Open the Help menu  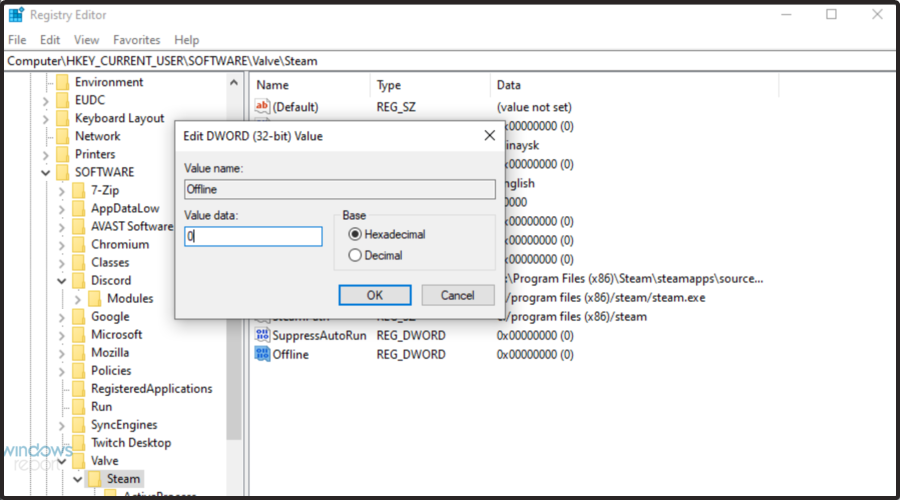pos(187,40)
